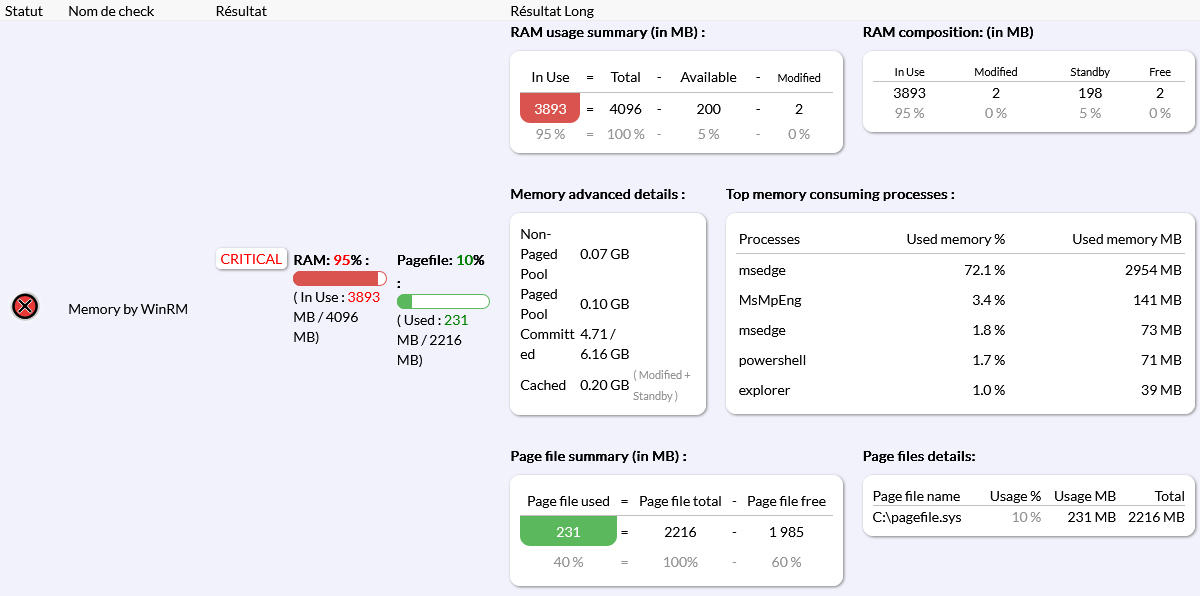Click the Used memory % column header
The image size is (1200, 596).
[x=955, y=239]
